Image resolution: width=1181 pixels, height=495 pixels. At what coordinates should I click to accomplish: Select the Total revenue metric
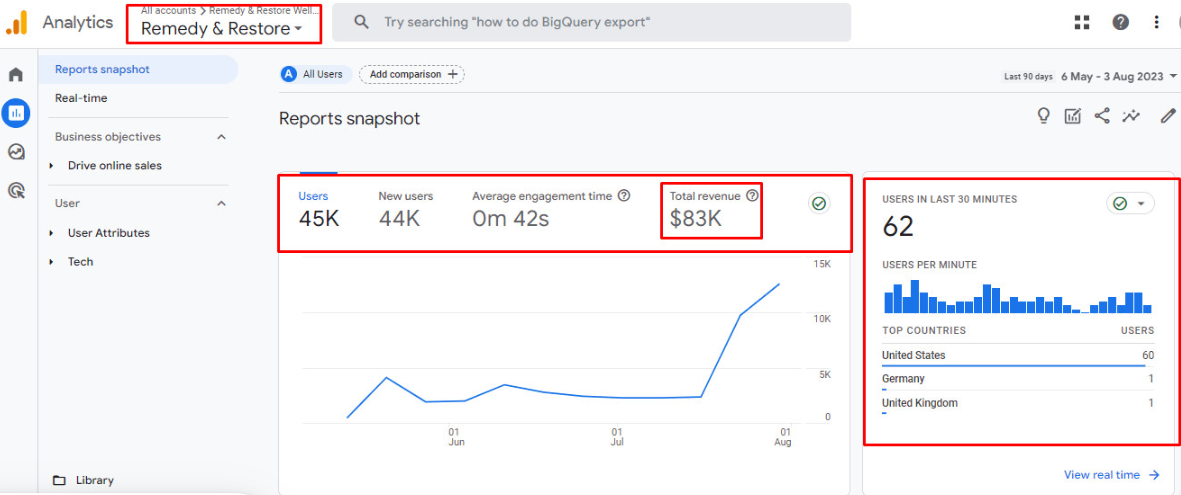pyautogui.click(x=713, y=210)
